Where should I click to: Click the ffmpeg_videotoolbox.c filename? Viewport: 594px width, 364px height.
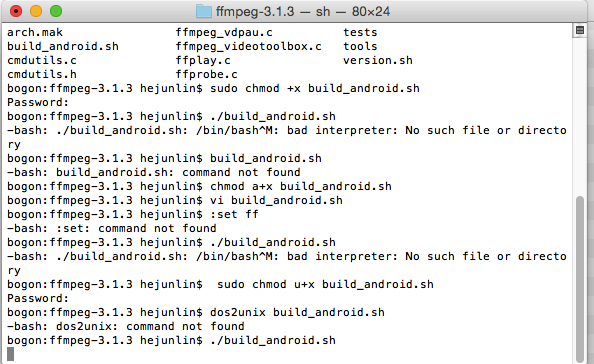[x=249, y=47]
